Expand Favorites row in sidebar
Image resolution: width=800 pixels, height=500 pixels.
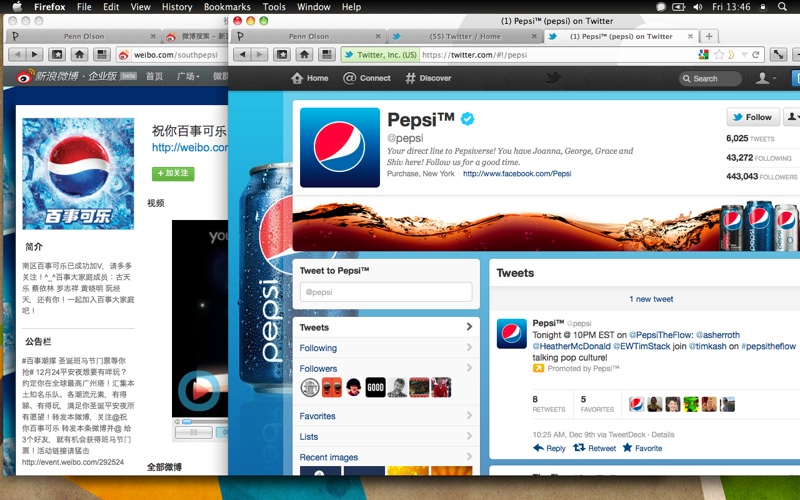pos(386,416)
